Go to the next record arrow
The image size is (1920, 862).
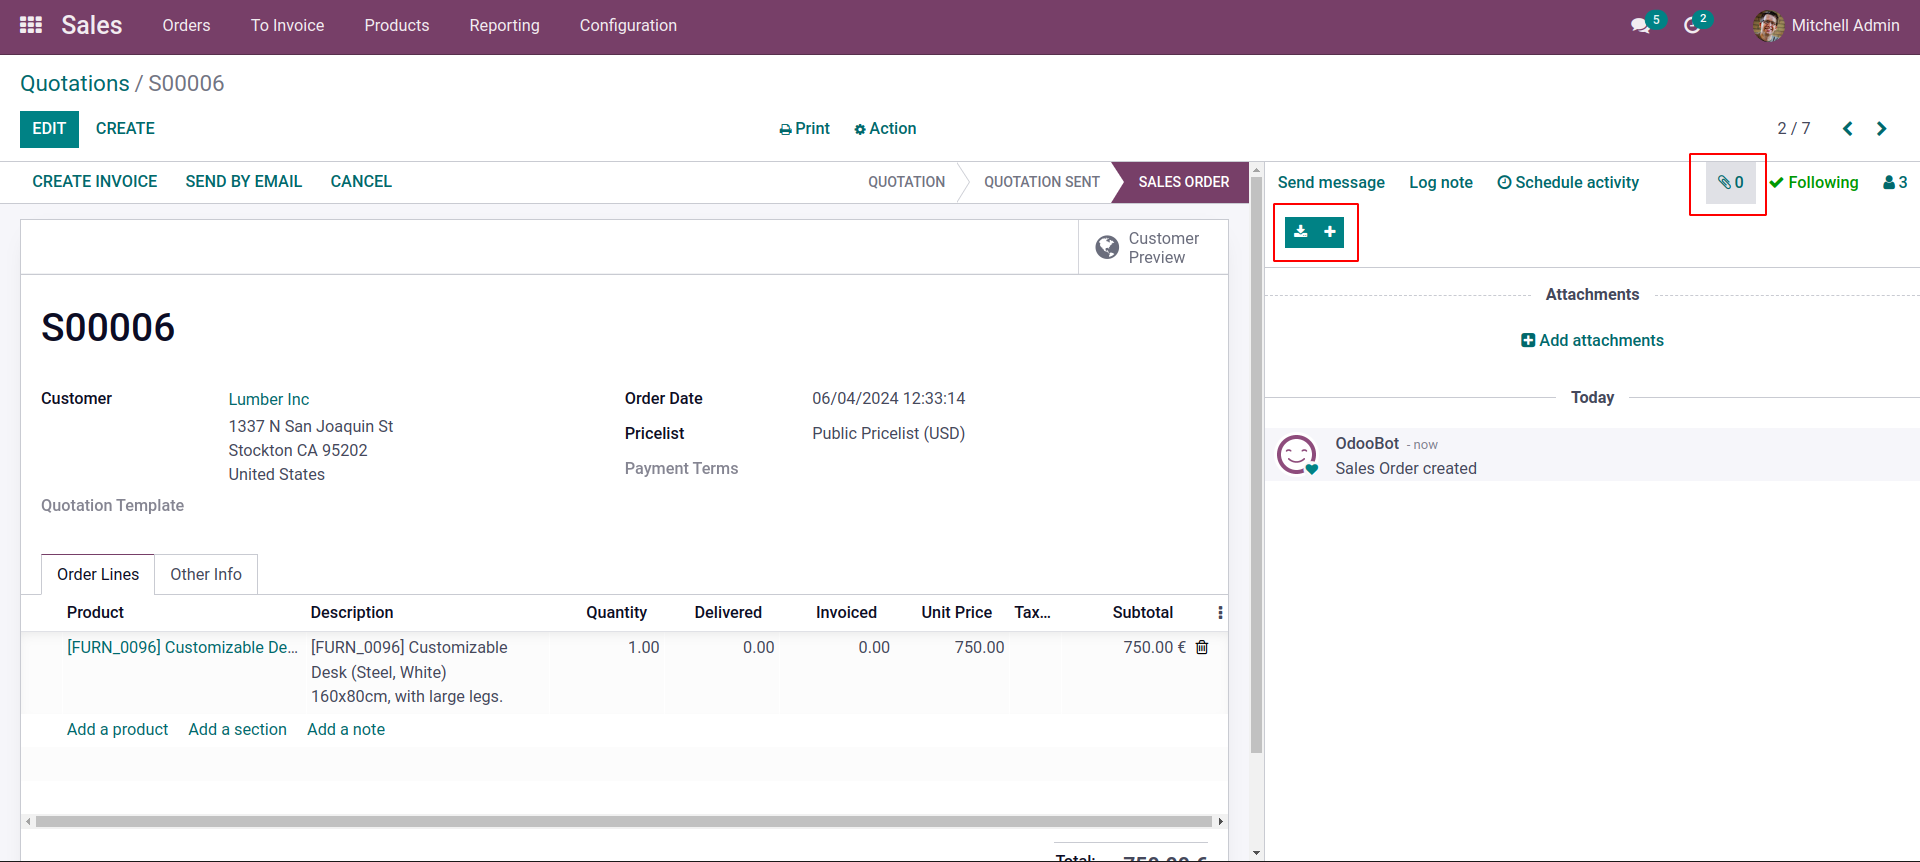(x=1882, y=129)
